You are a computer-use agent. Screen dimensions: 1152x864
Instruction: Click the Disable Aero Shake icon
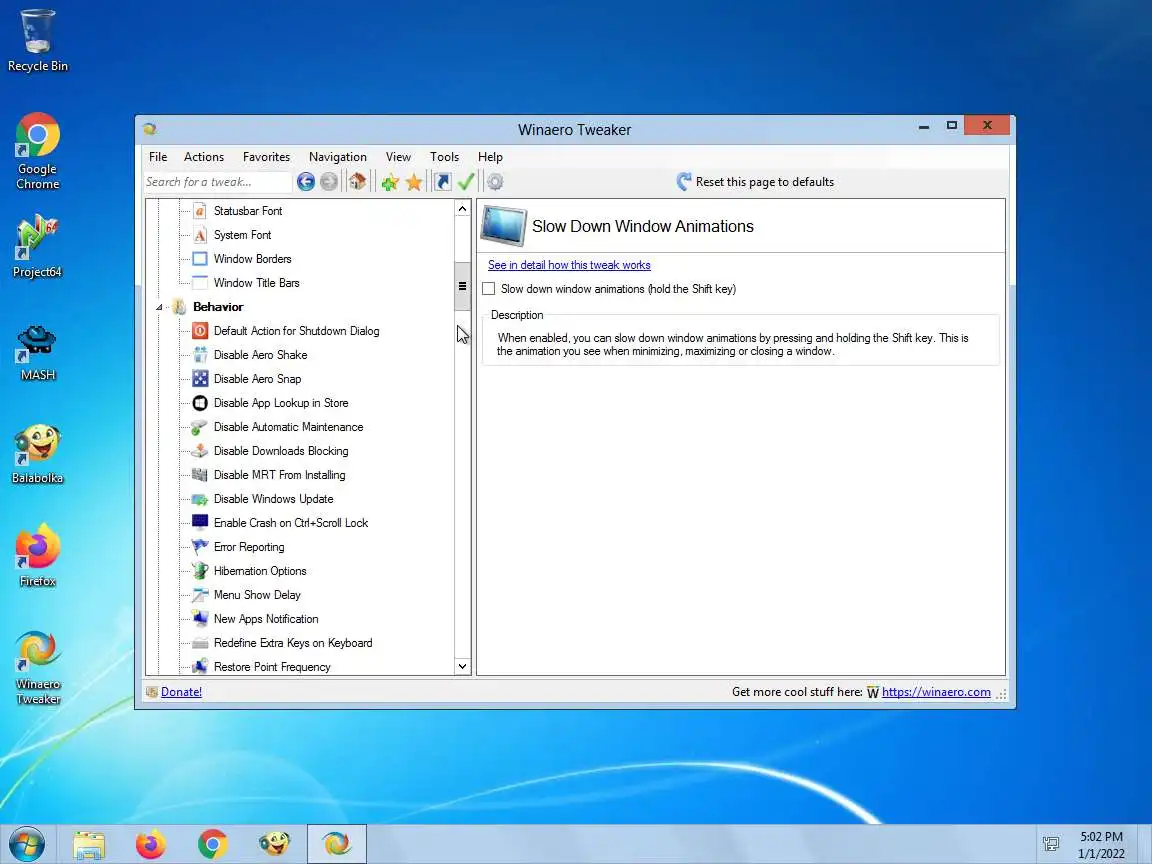[200, 355]
